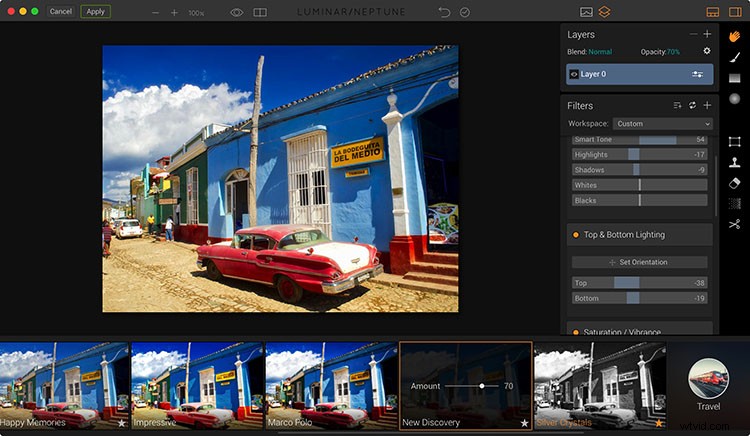Click the New Discovery Amount slider
The height and width of the screenshot is (436, 750).
pos(472,386)
